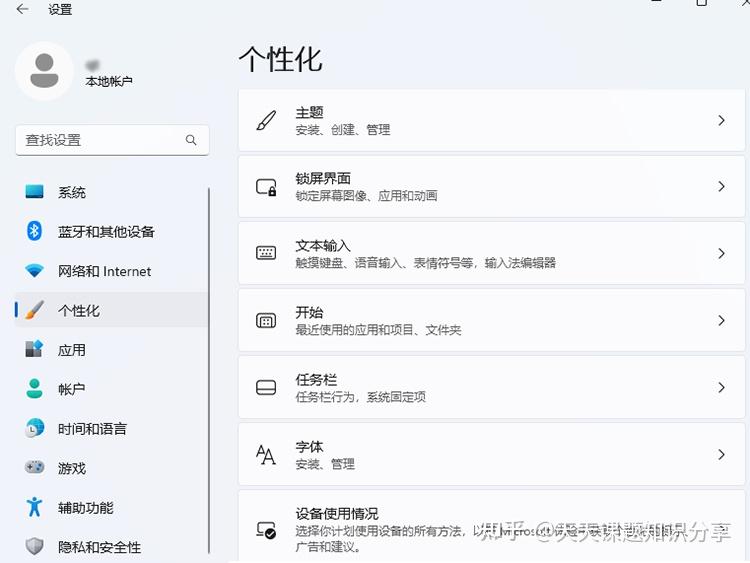Screen dimensions: 750x563
Task: Click the sidebar vertical scrollbar
Action: click(x=209, y=371)
